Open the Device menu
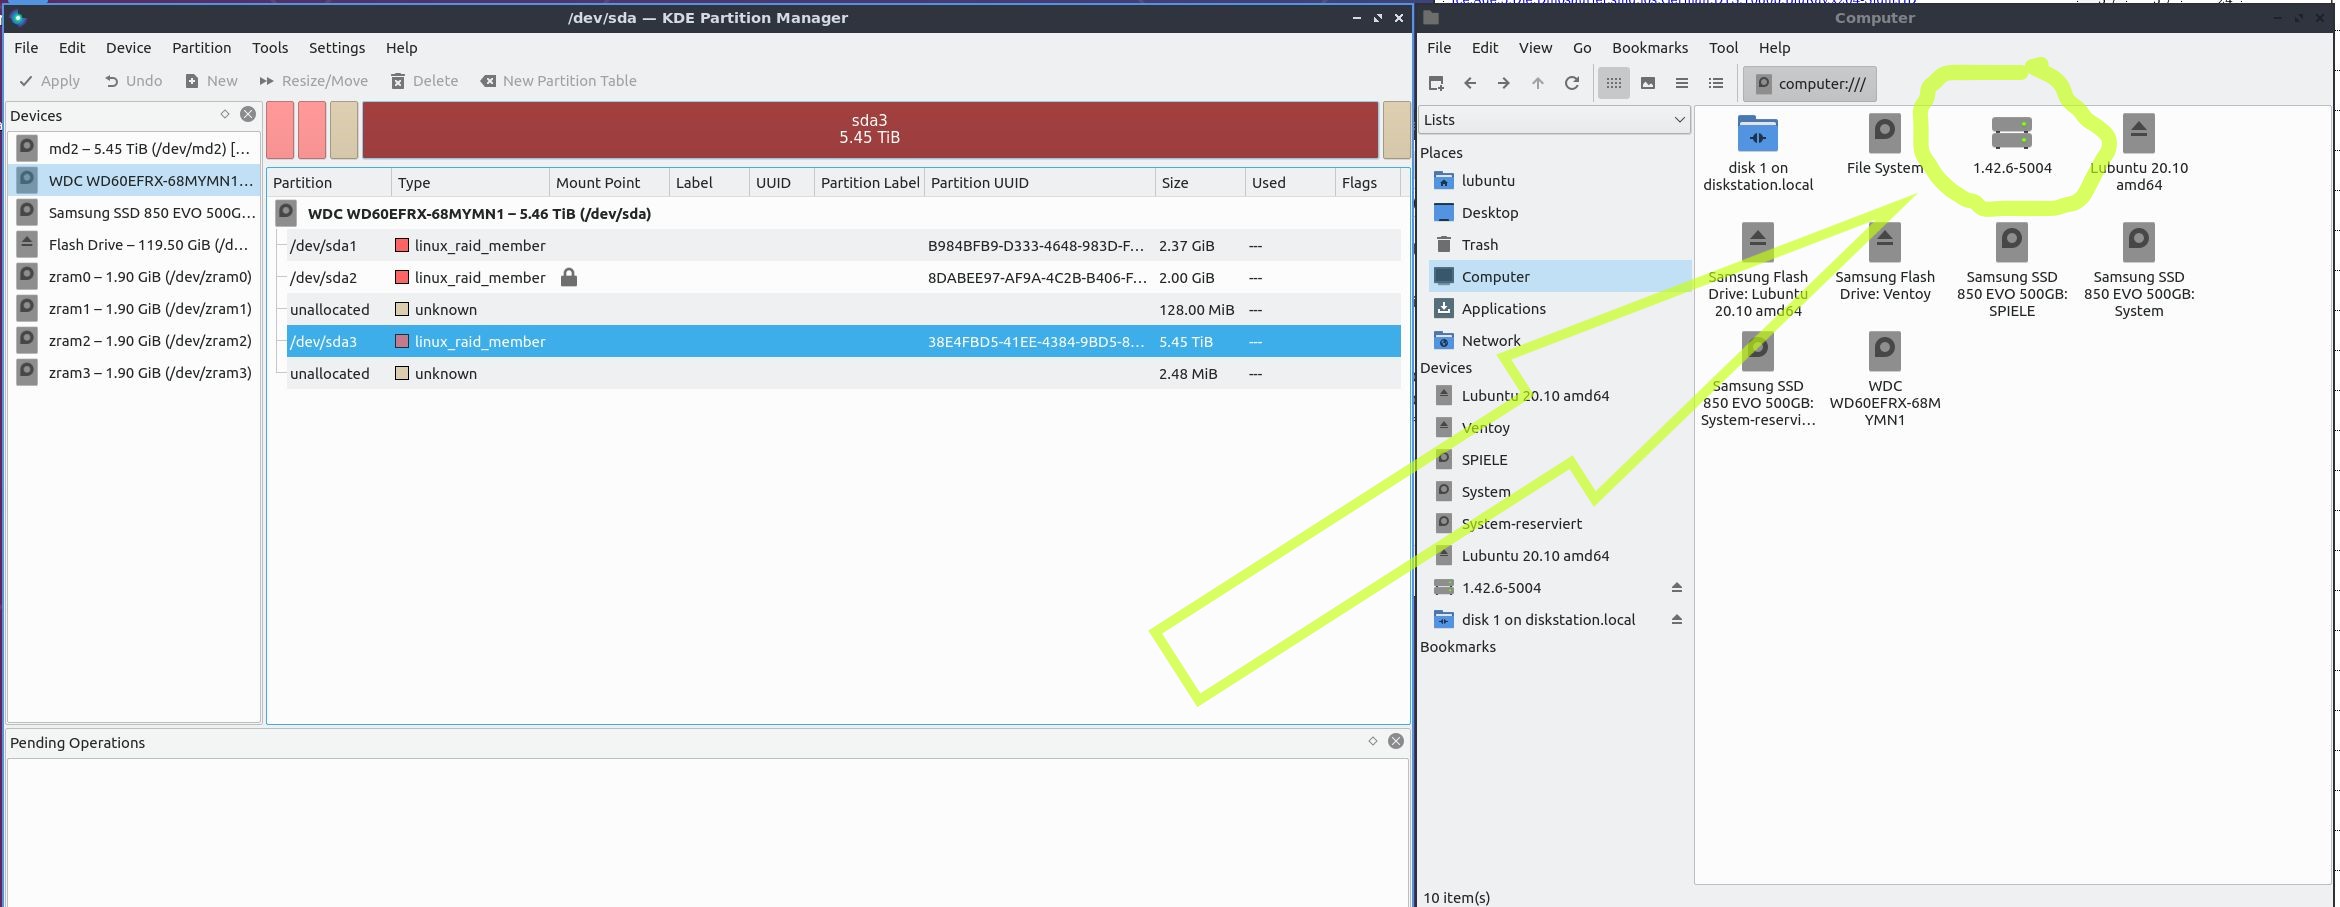Viewport: 2340px width, 907px height. click(128, 48)
